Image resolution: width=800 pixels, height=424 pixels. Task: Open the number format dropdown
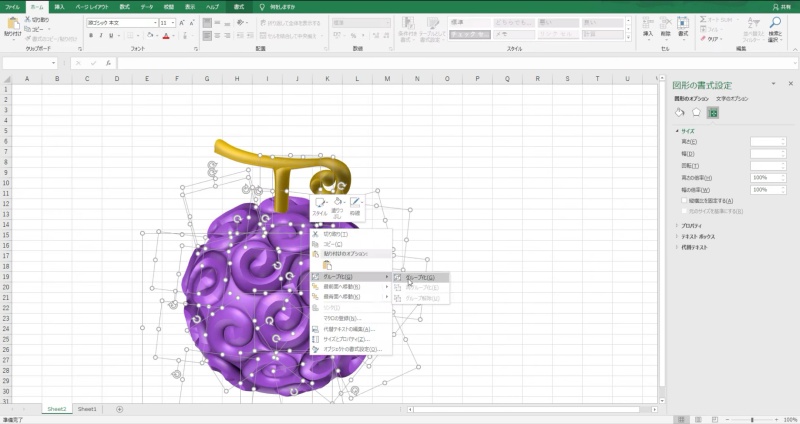tap(388, 23)
